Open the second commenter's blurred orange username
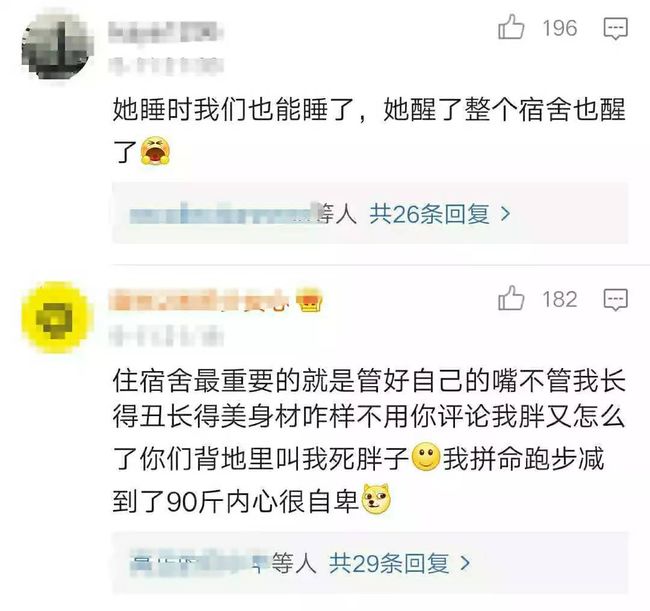650x611 pixels. [x=201, y=300]
